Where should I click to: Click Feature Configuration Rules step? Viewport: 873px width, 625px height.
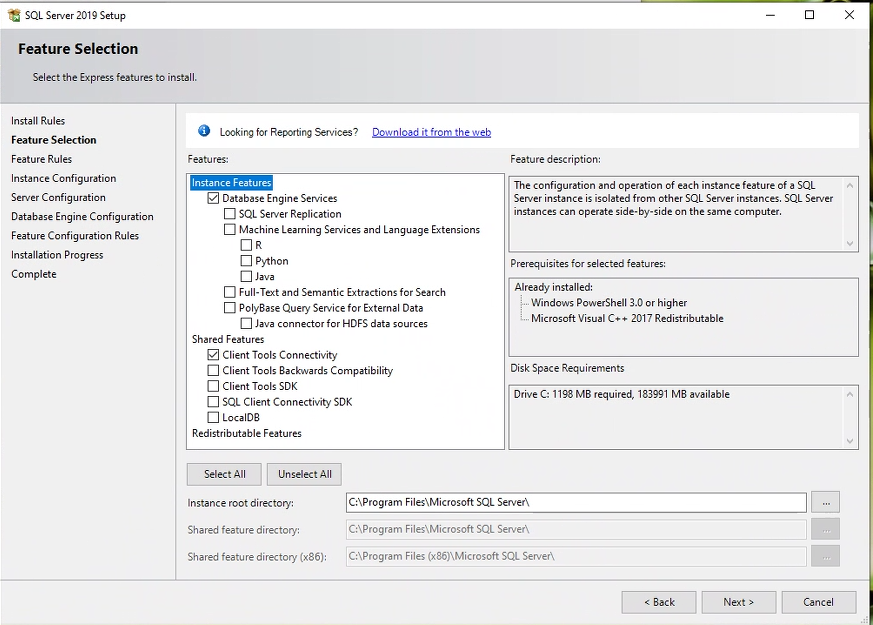(75, 235)
